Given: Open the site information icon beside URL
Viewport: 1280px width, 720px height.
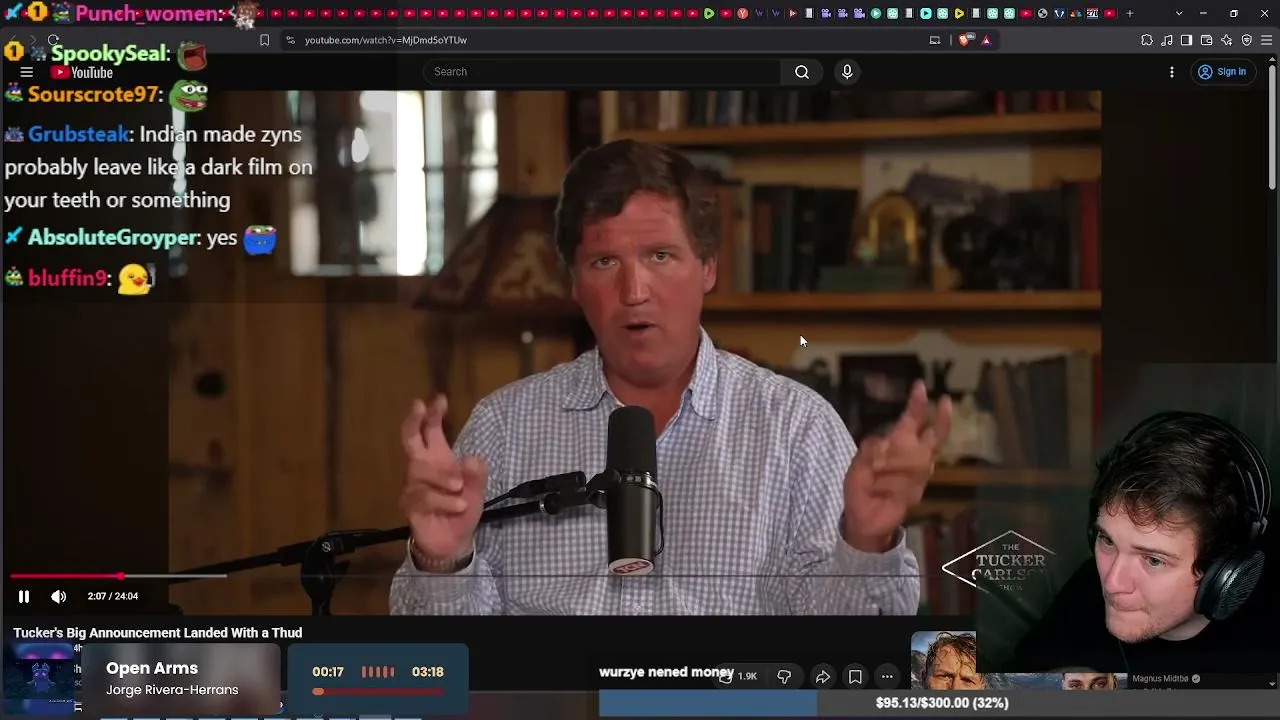Looking at the screenshot, I should [290, 40].
